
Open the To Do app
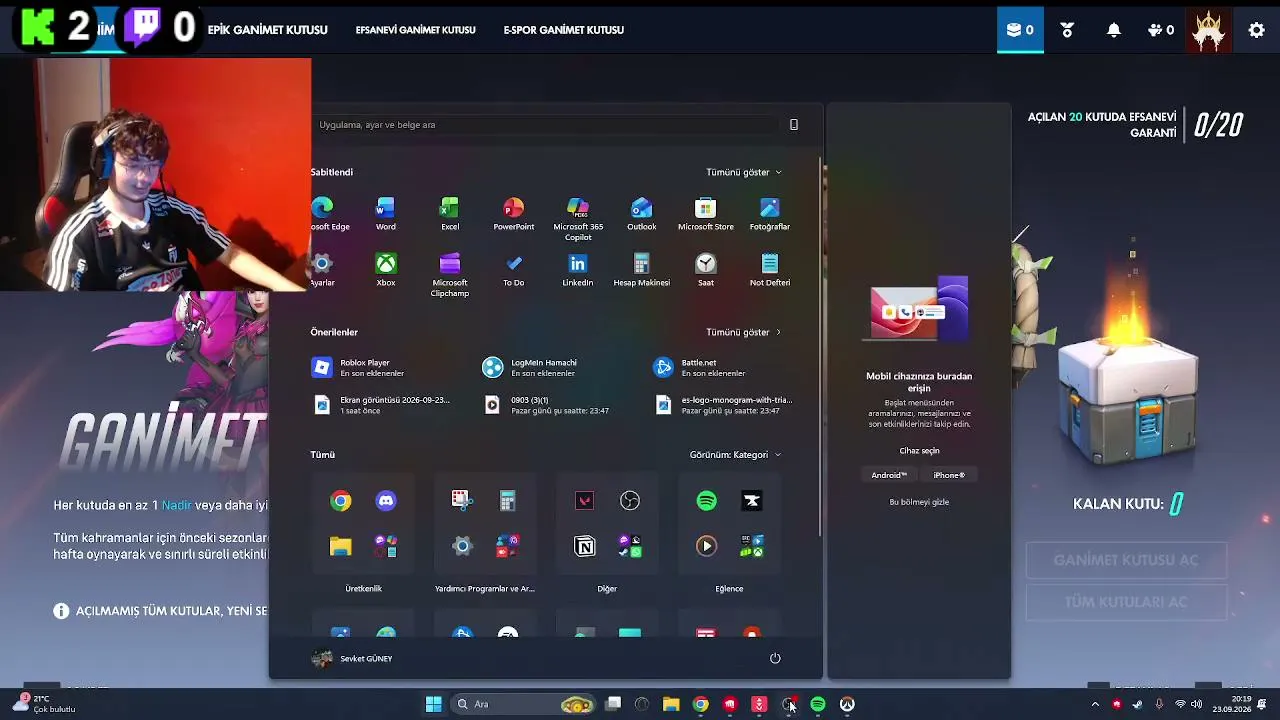514,269
